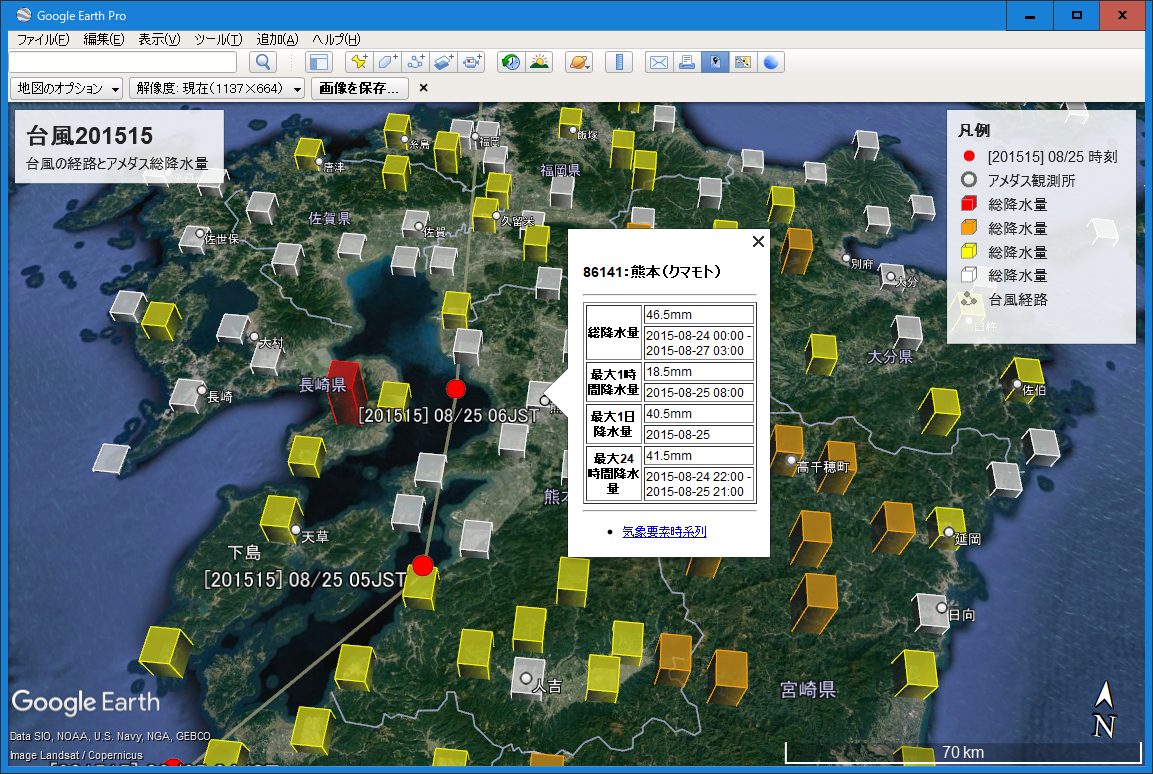Open the ツール menu
Screen dimensions: 1153x774
pos(218,40)
